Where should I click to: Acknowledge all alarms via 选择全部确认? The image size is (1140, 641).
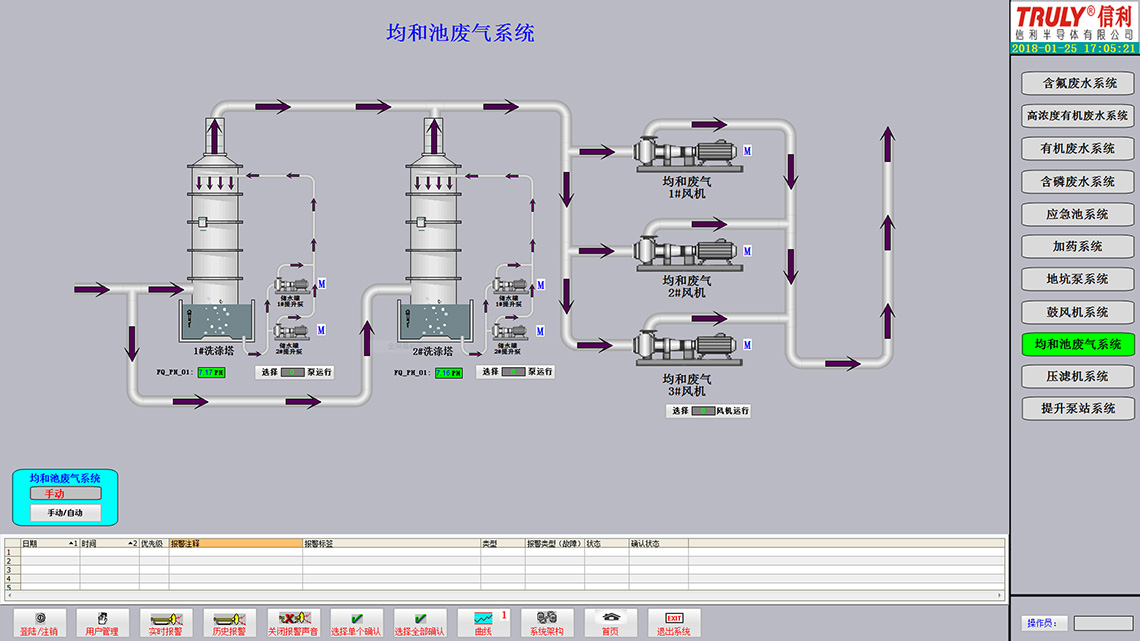(420, 623)
